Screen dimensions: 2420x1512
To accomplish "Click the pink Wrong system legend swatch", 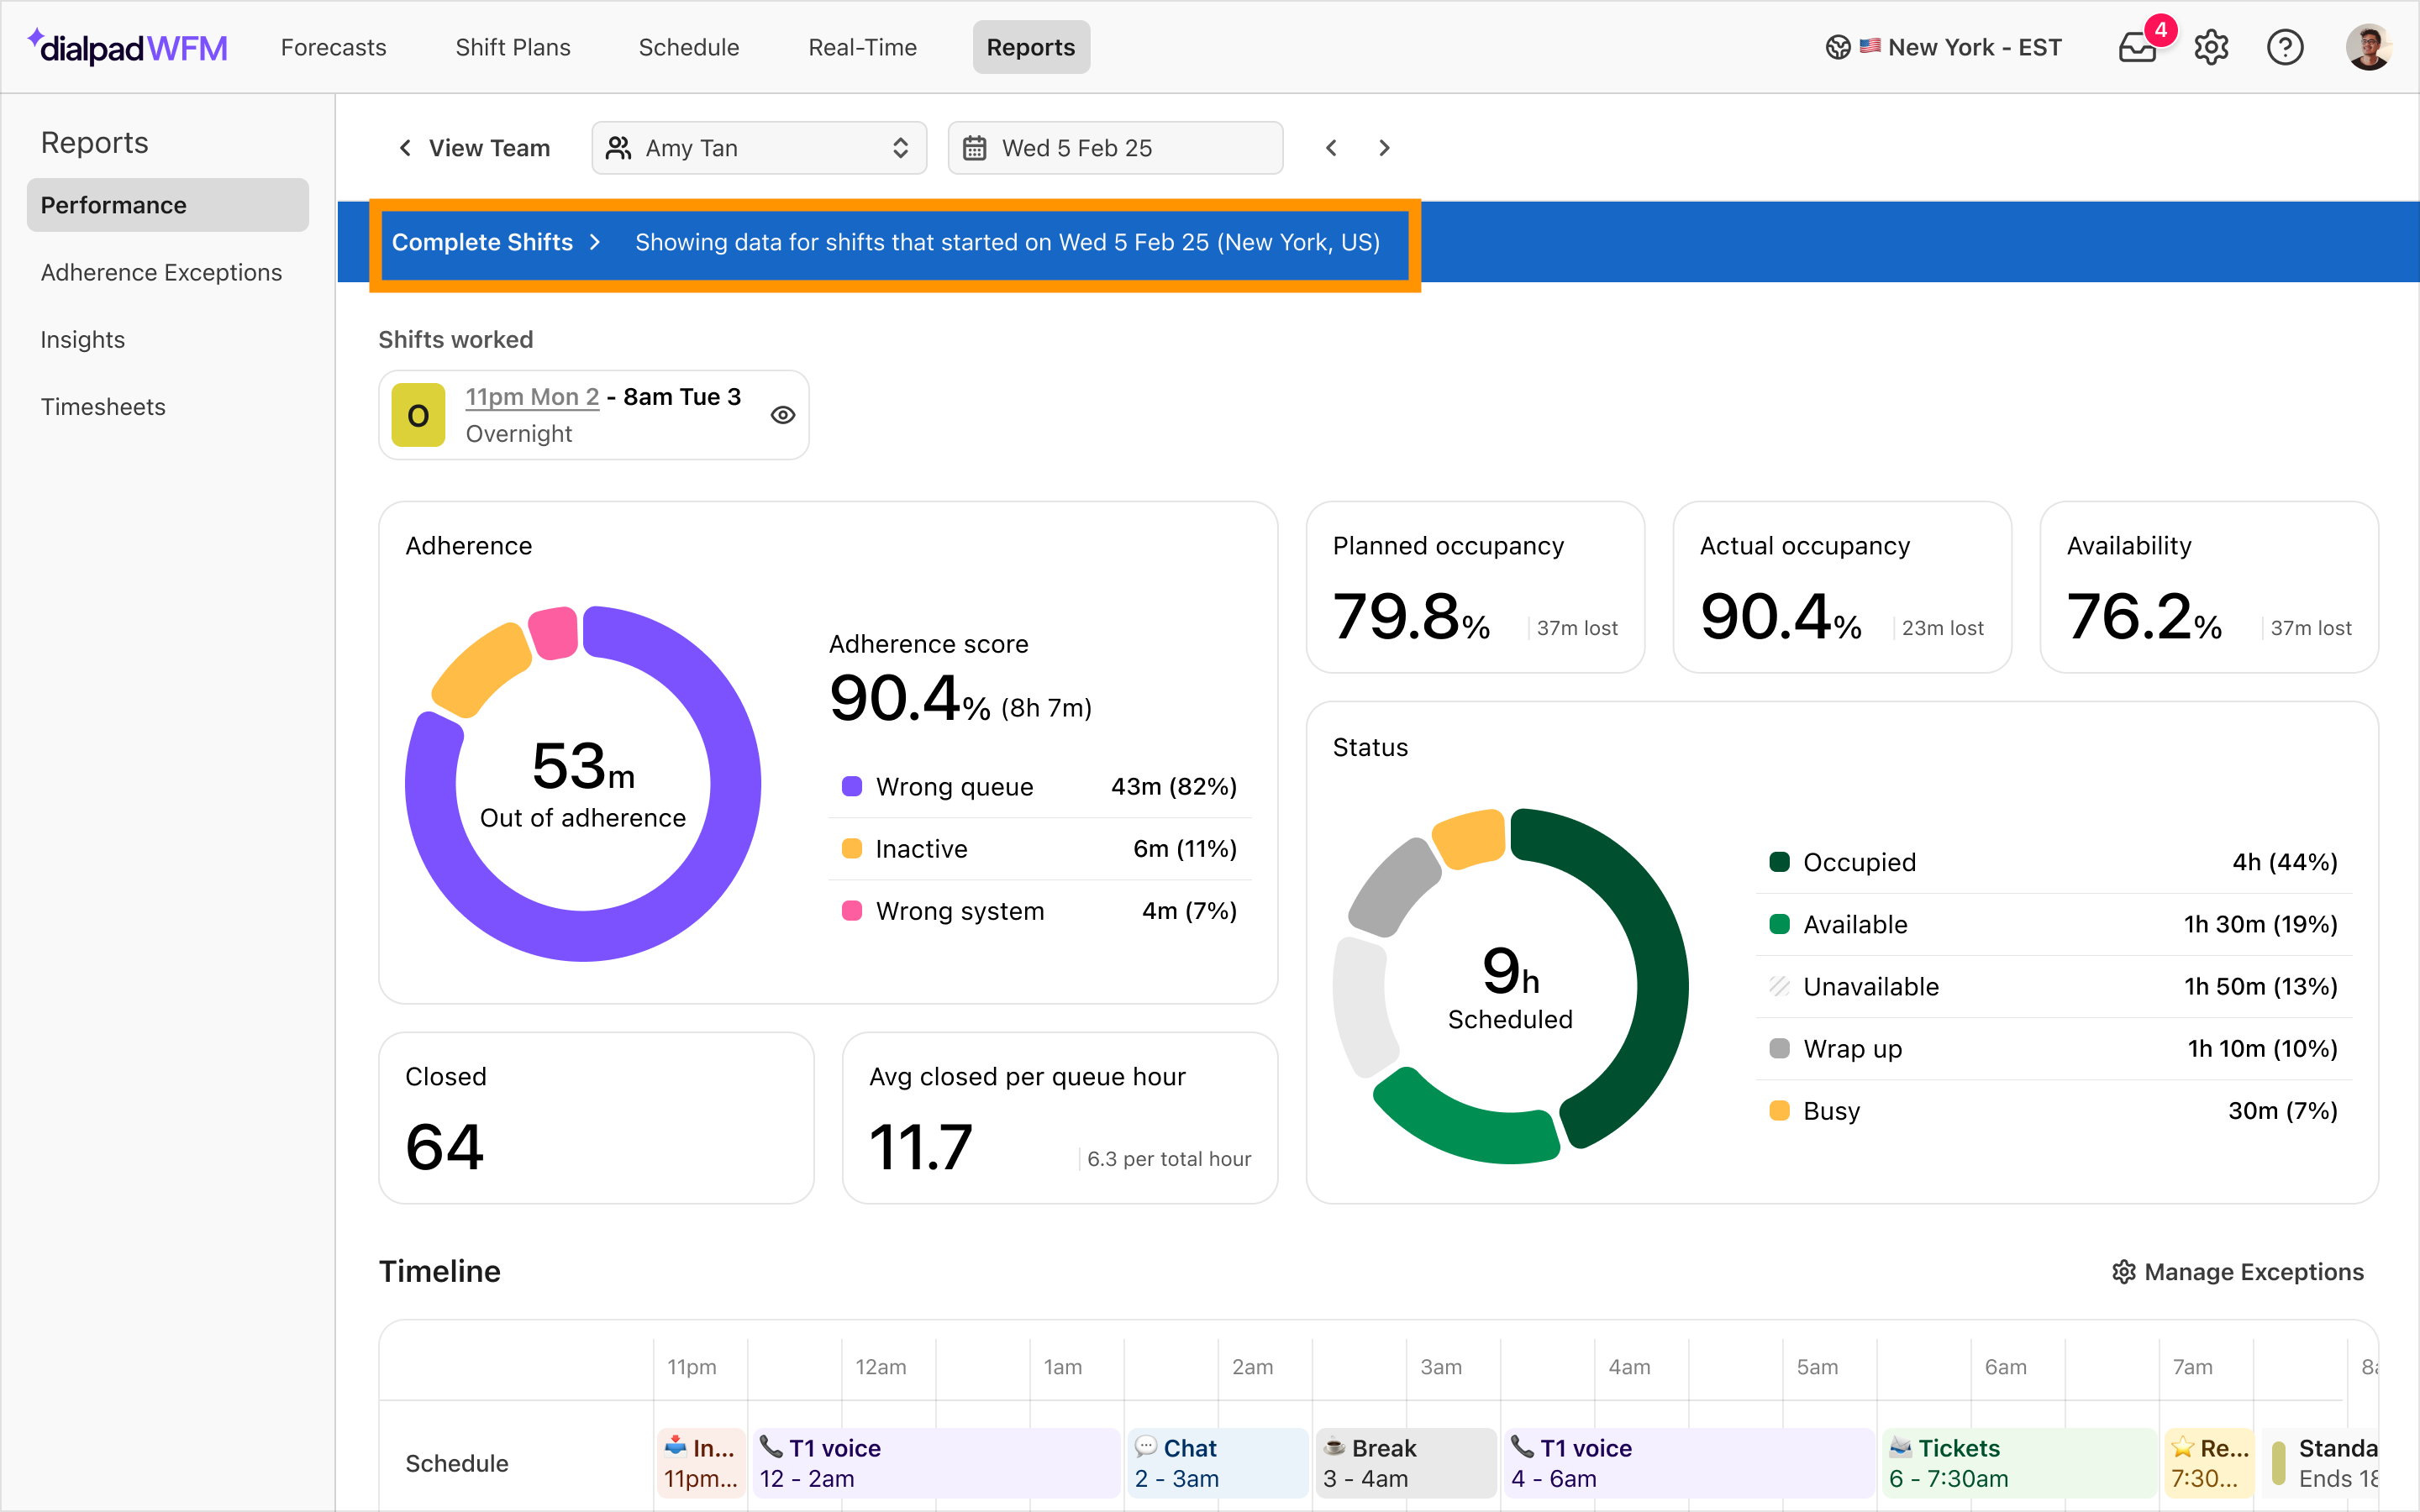I will [x=852, y=910].
